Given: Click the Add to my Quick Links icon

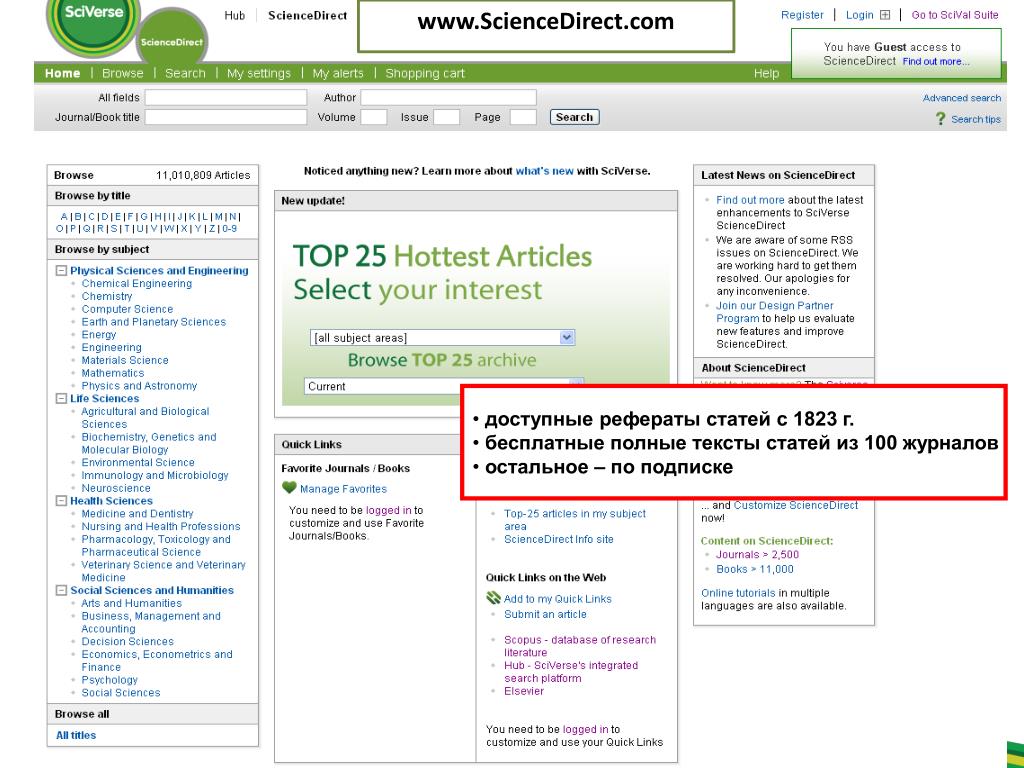Looking at the screenshot, I should point(493,598).
